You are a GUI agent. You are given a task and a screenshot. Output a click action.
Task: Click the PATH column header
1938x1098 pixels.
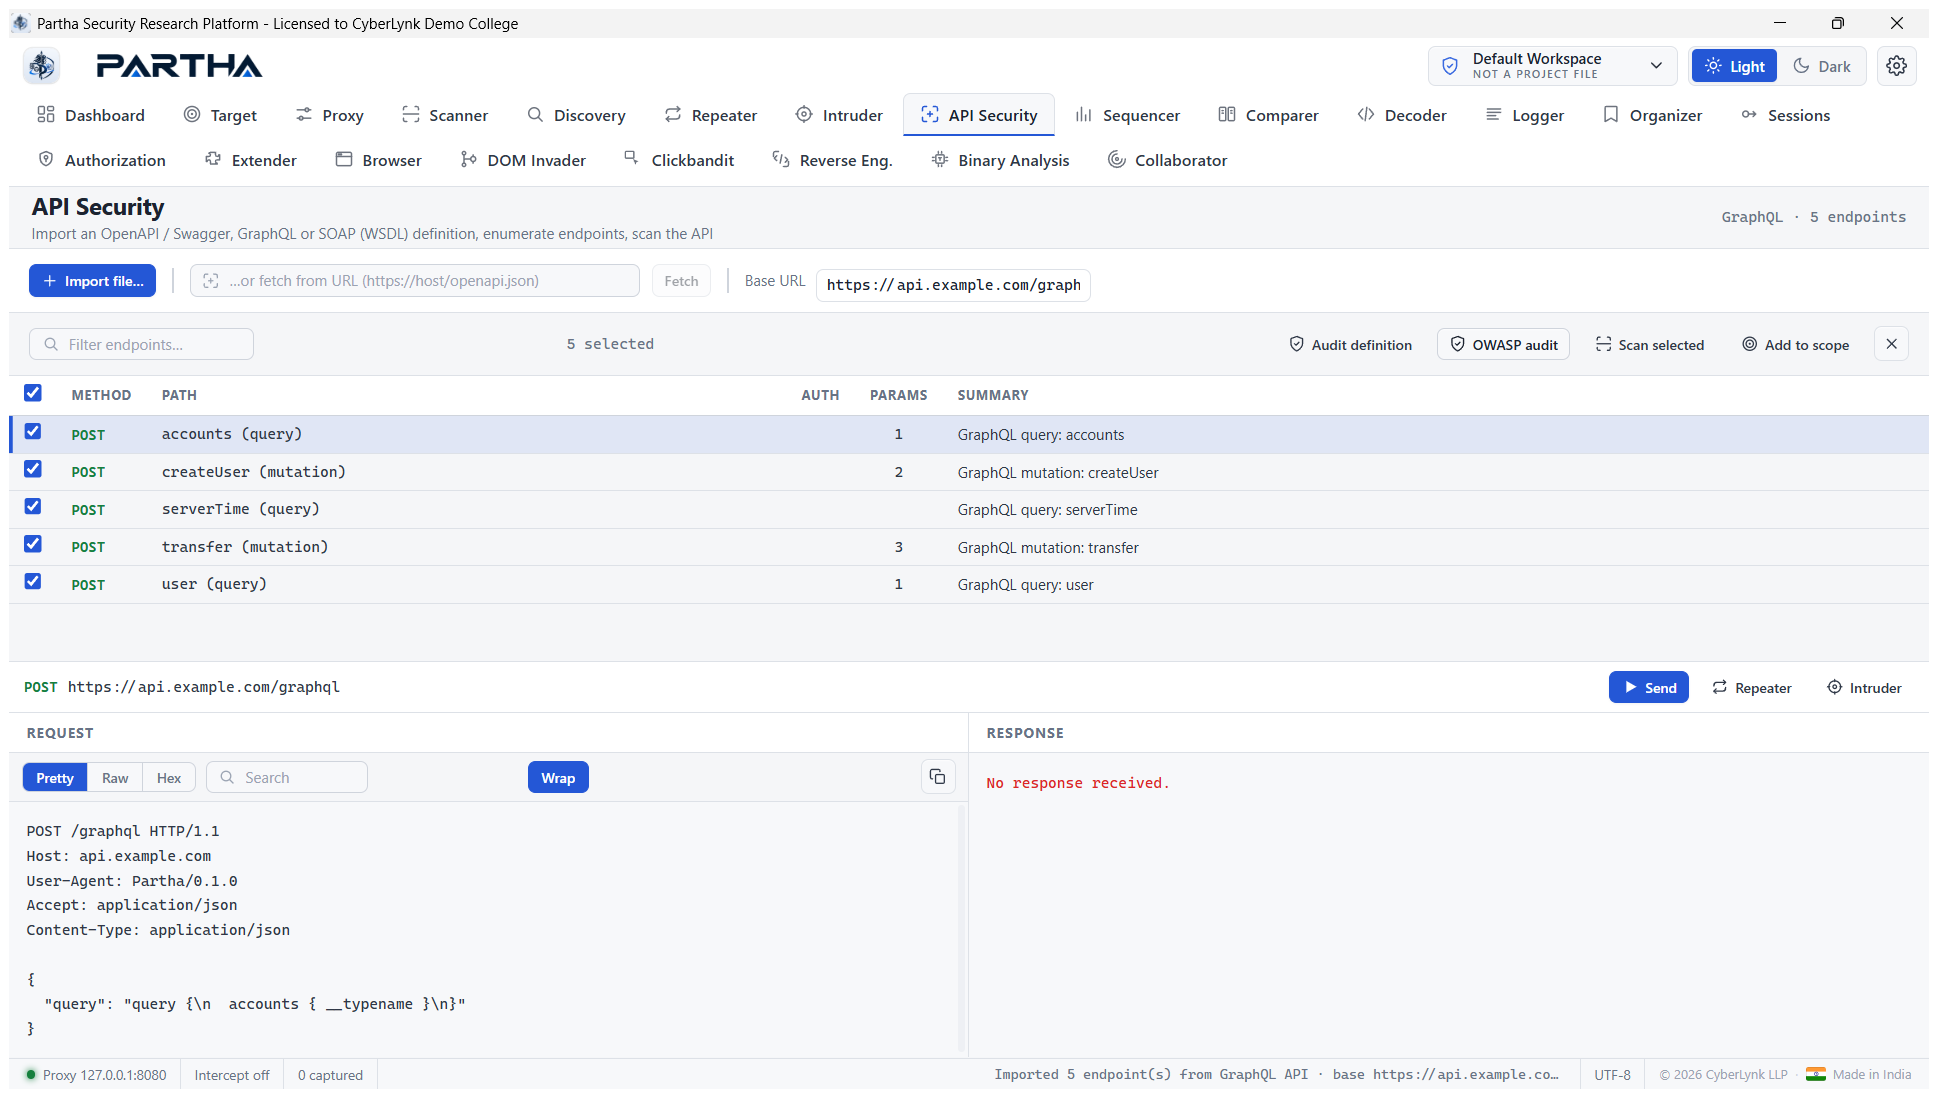pyautogui.click(x=179, y=395)
